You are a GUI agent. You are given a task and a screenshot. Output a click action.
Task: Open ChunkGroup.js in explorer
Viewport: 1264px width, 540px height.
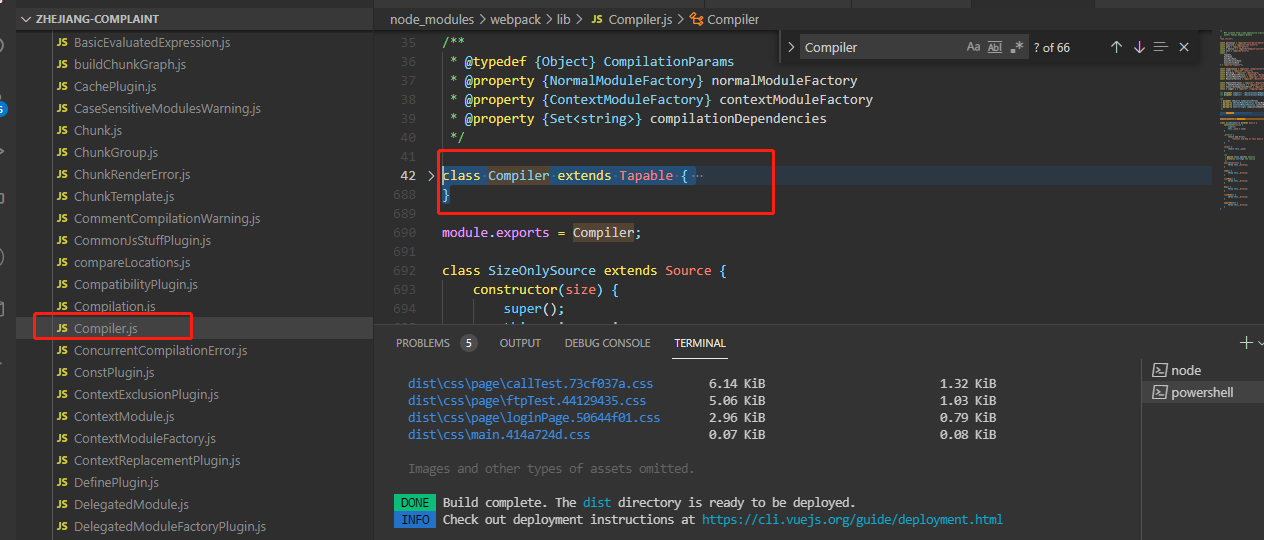(116, 153)
